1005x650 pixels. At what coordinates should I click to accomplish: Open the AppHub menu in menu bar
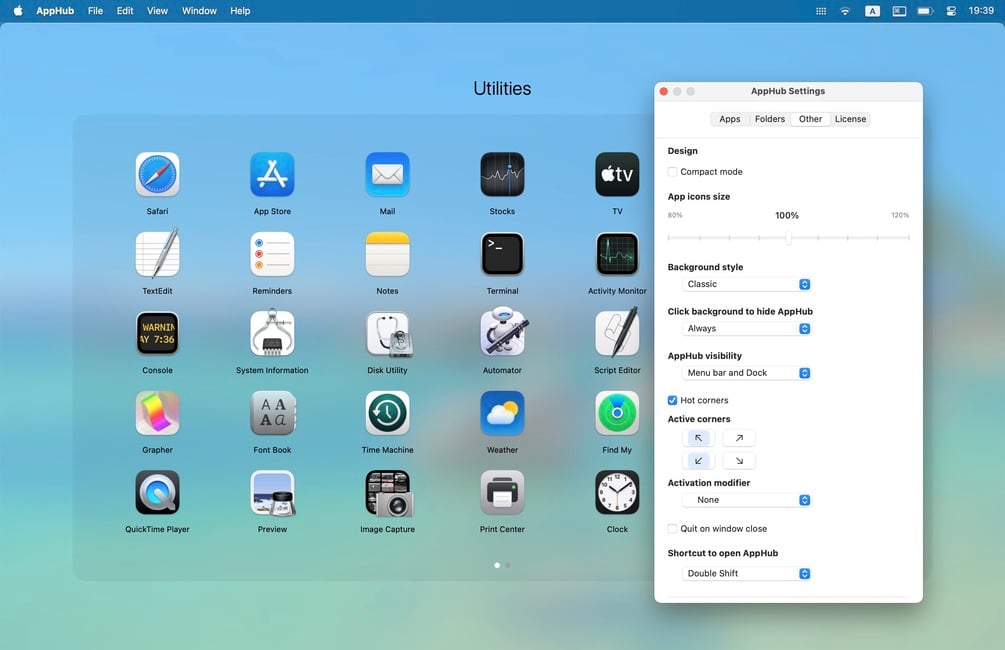[x=55, y=11]
